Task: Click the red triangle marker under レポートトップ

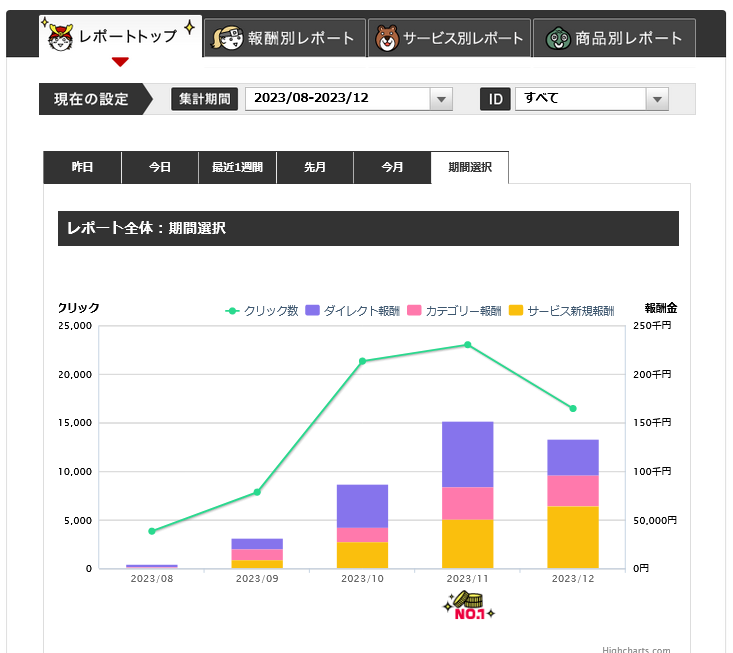Action: (x=120, y=62)
